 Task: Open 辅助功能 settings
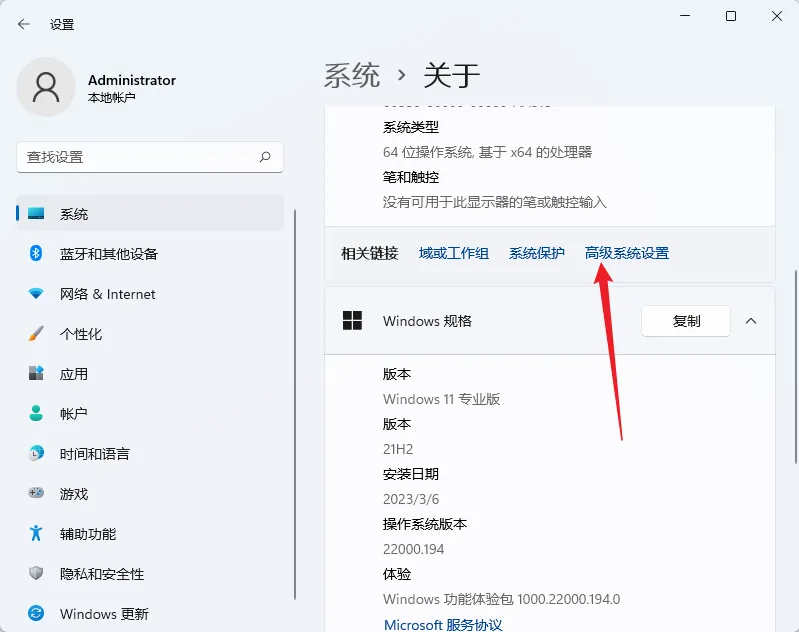coord(150,533)
